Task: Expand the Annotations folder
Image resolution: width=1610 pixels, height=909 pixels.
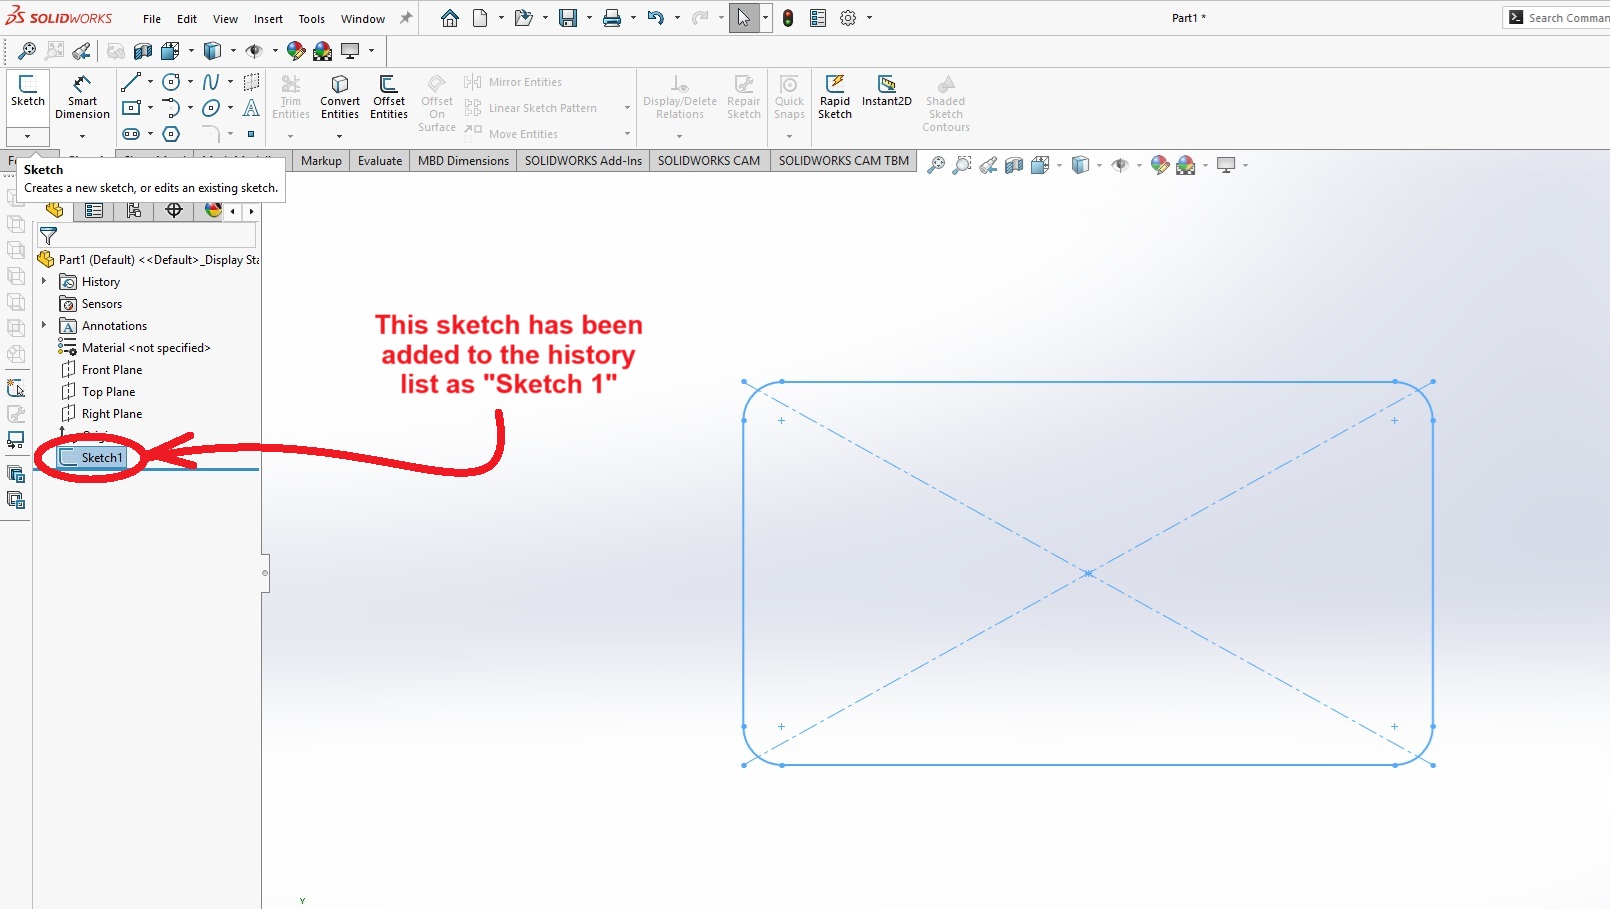Action: [x=44, y=326]
